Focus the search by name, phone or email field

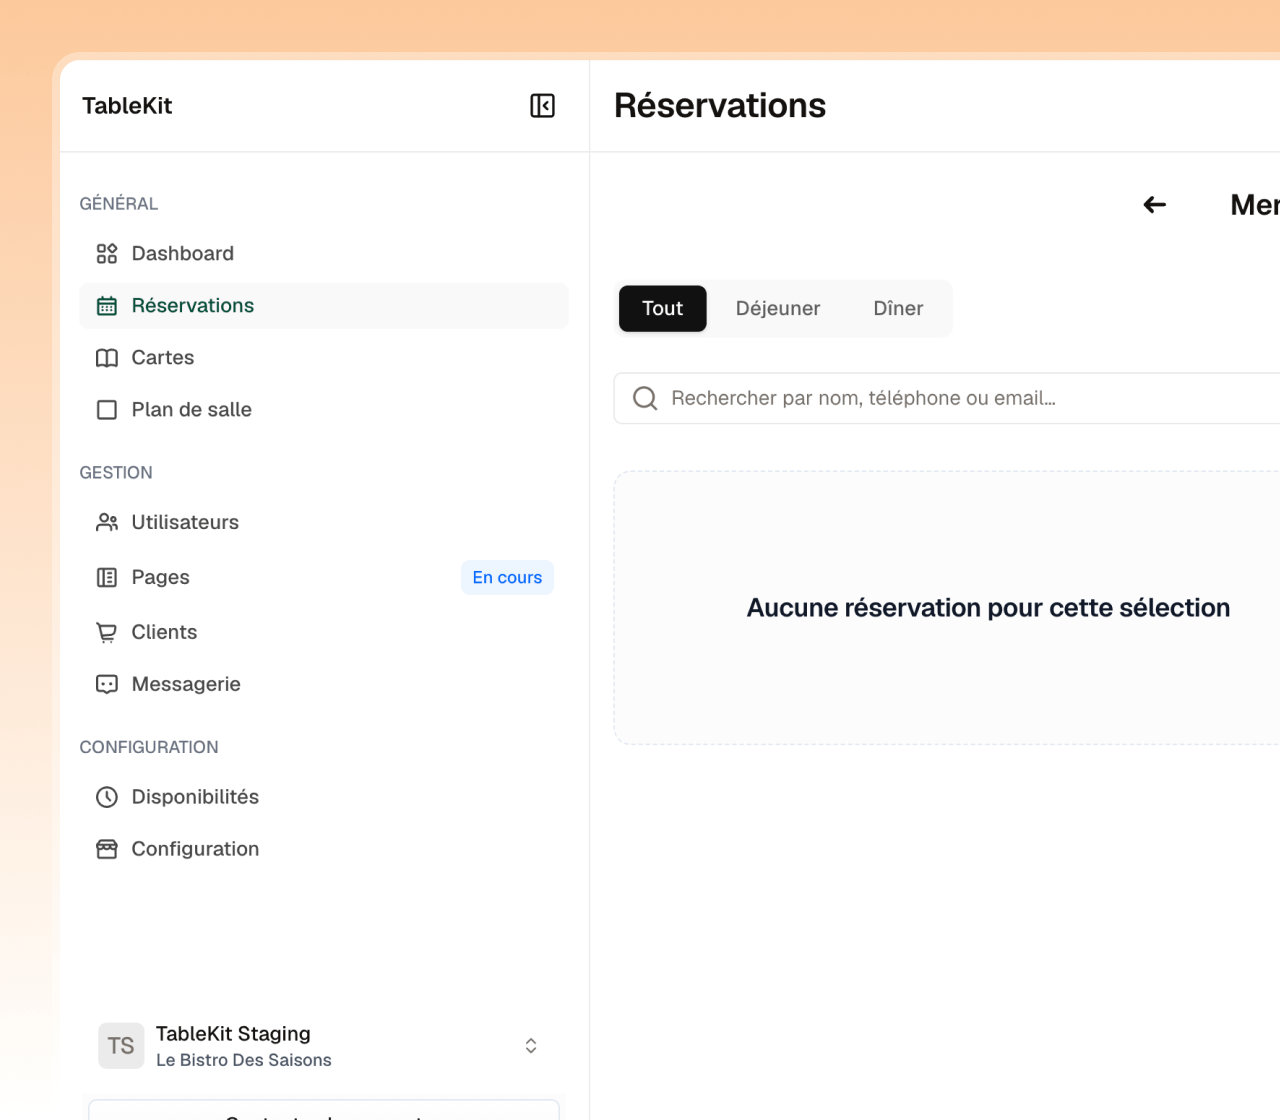point(947,398)
